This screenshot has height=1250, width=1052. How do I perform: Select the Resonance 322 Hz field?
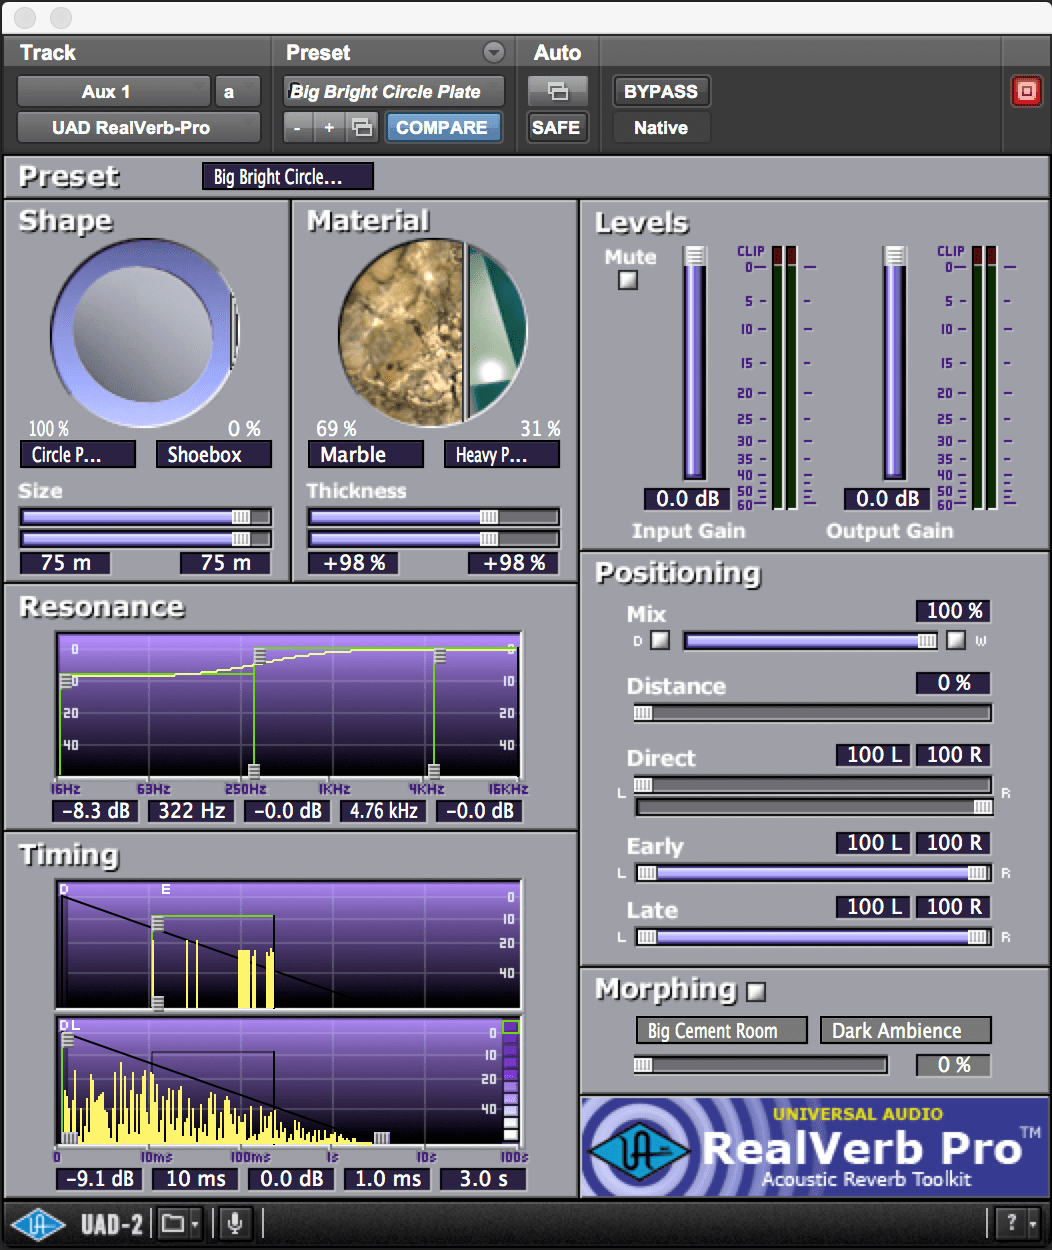tap(191, 811)
